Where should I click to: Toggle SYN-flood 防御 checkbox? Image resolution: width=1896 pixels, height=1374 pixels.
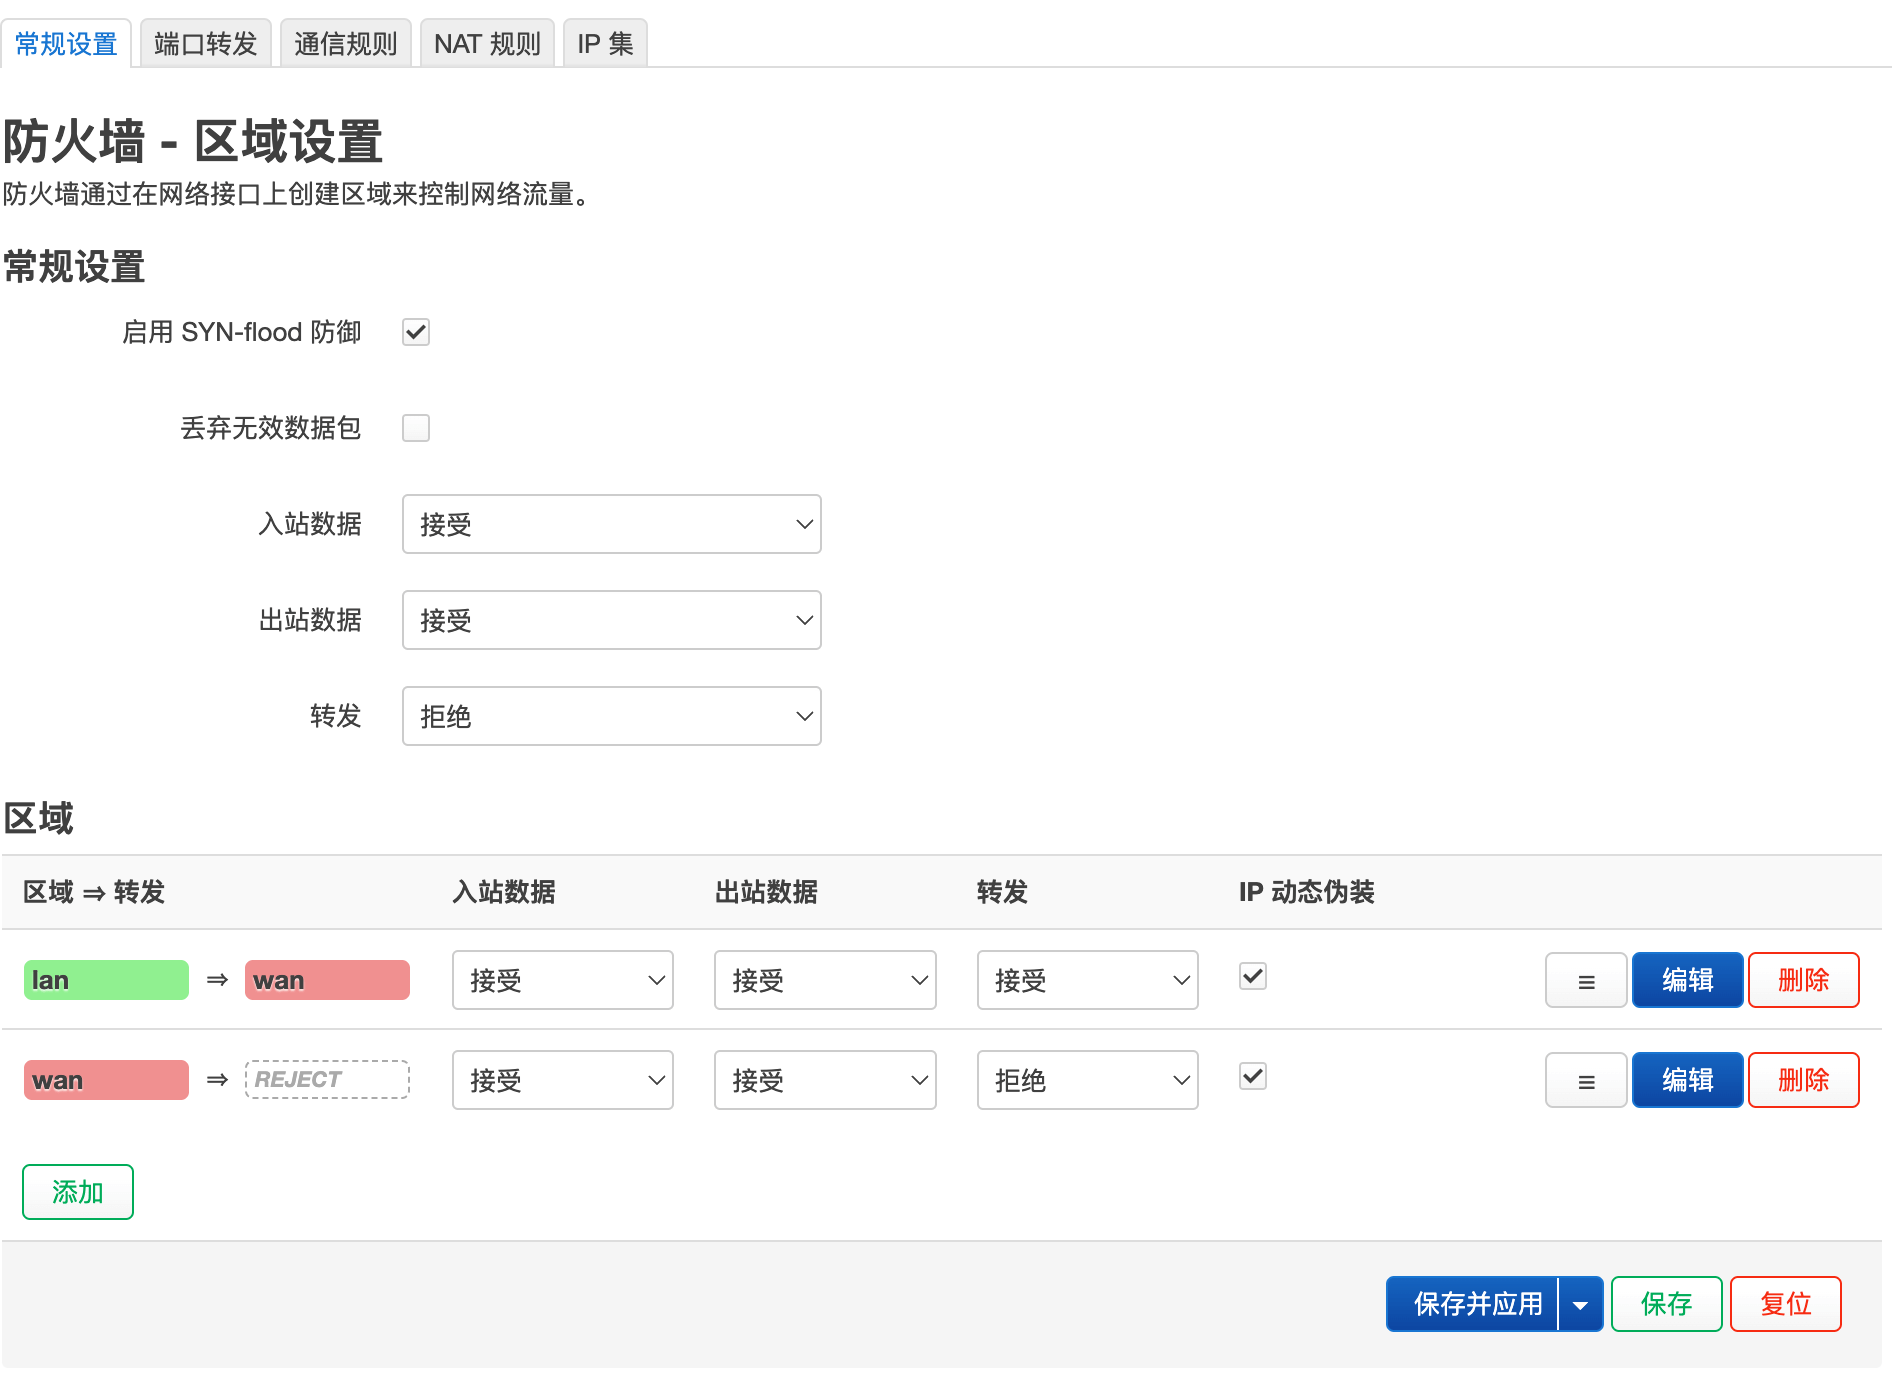(x=416, y=332)
